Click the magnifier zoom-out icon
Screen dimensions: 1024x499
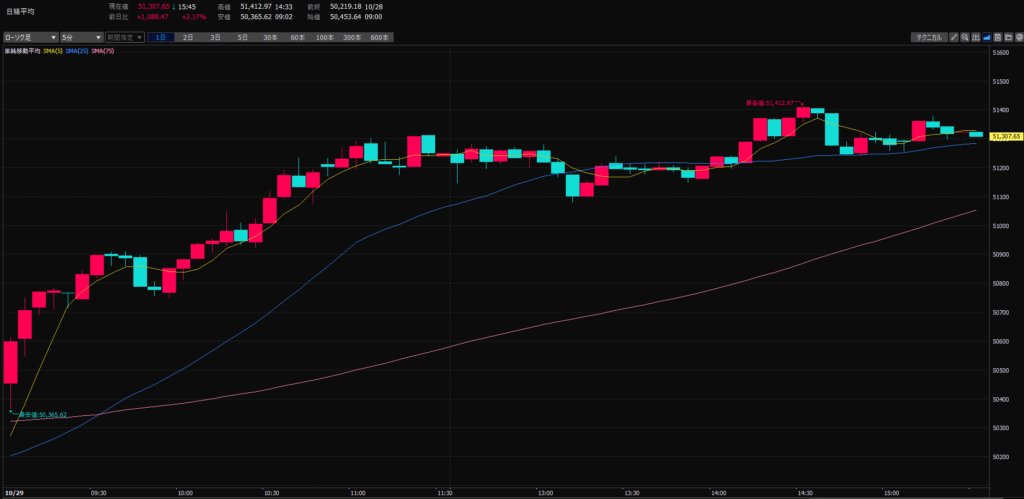965,37
